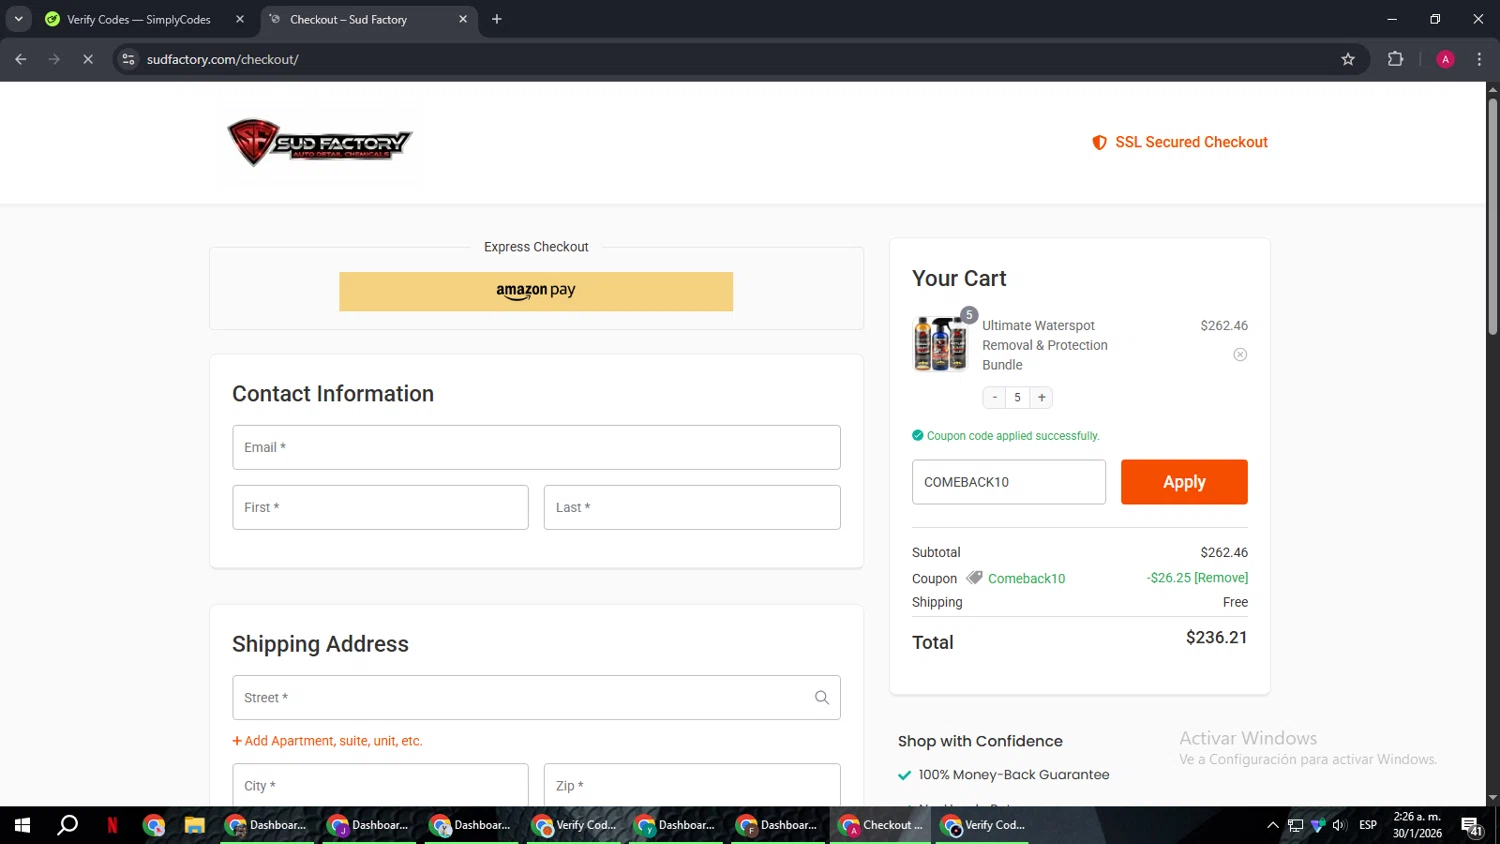Viewport: 1500px width, 844px height.
Task: Close the Checkout – Sud Factory tab
Action: pyautogui.click(x=463, y=19)
